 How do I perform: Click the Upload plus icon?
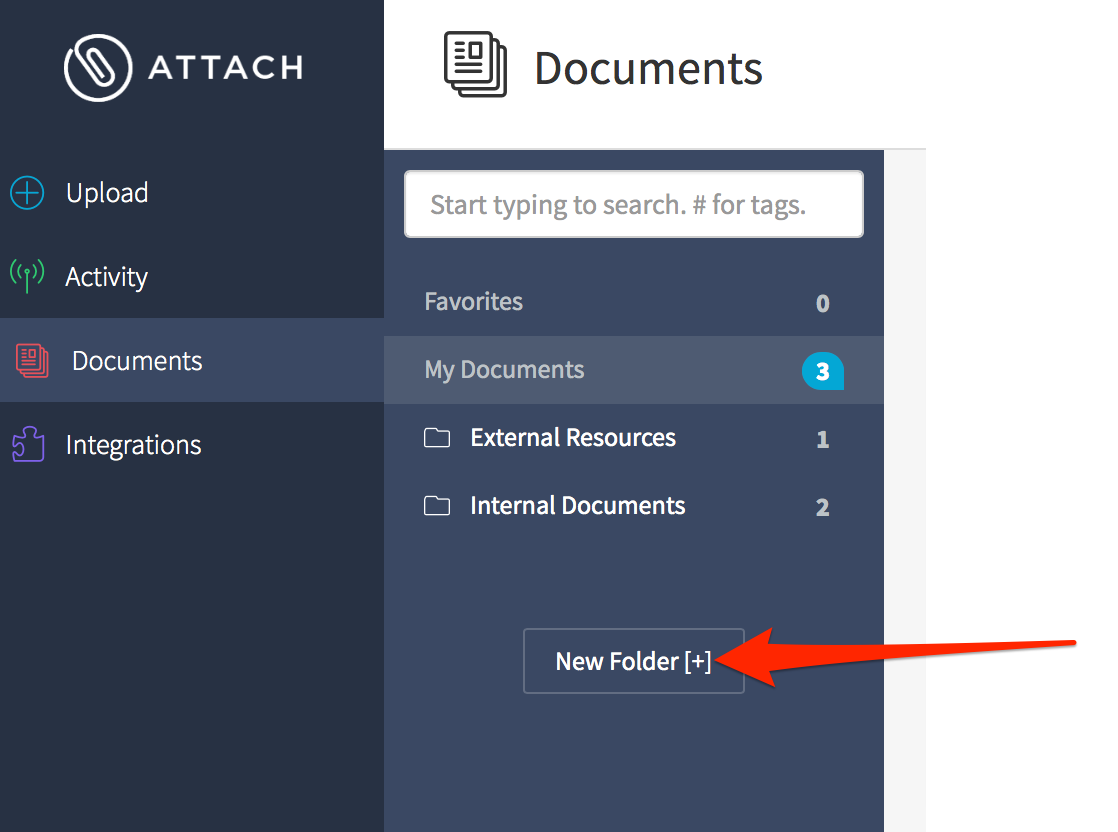(26, 192)
